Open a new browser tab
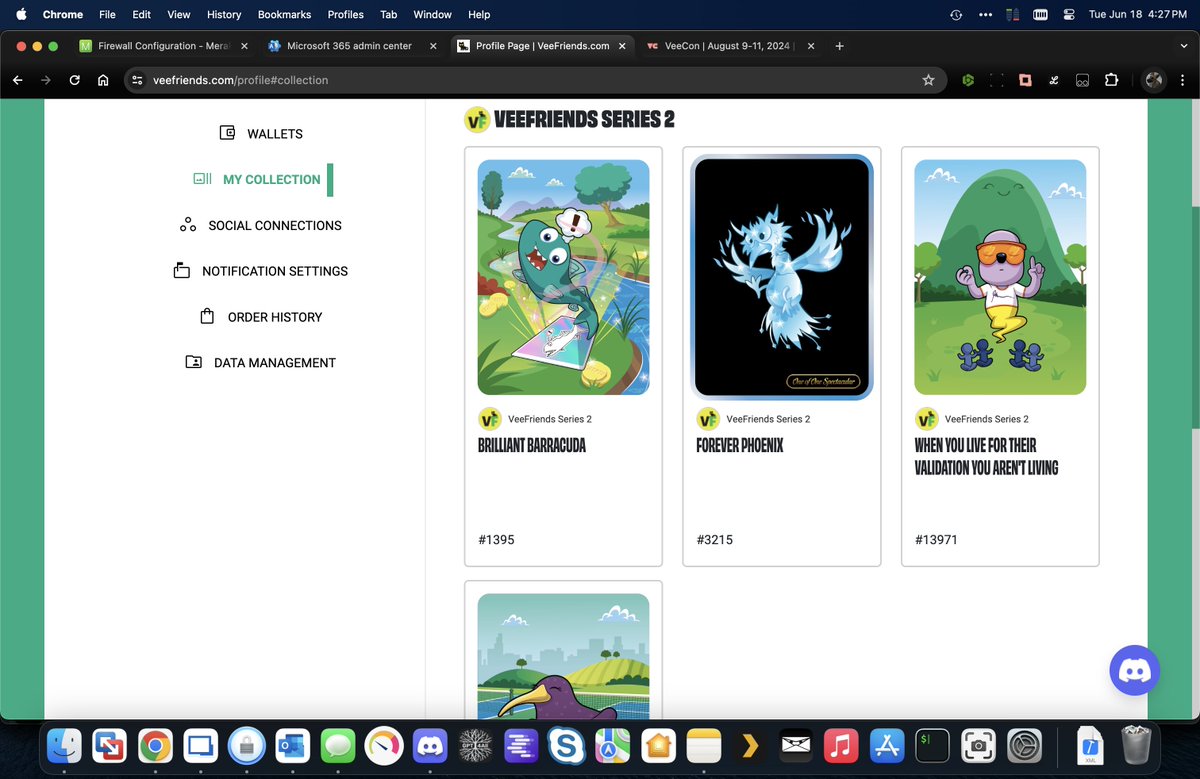Image resolution: width=1200 pixels, height=779 pixels. 839,46
